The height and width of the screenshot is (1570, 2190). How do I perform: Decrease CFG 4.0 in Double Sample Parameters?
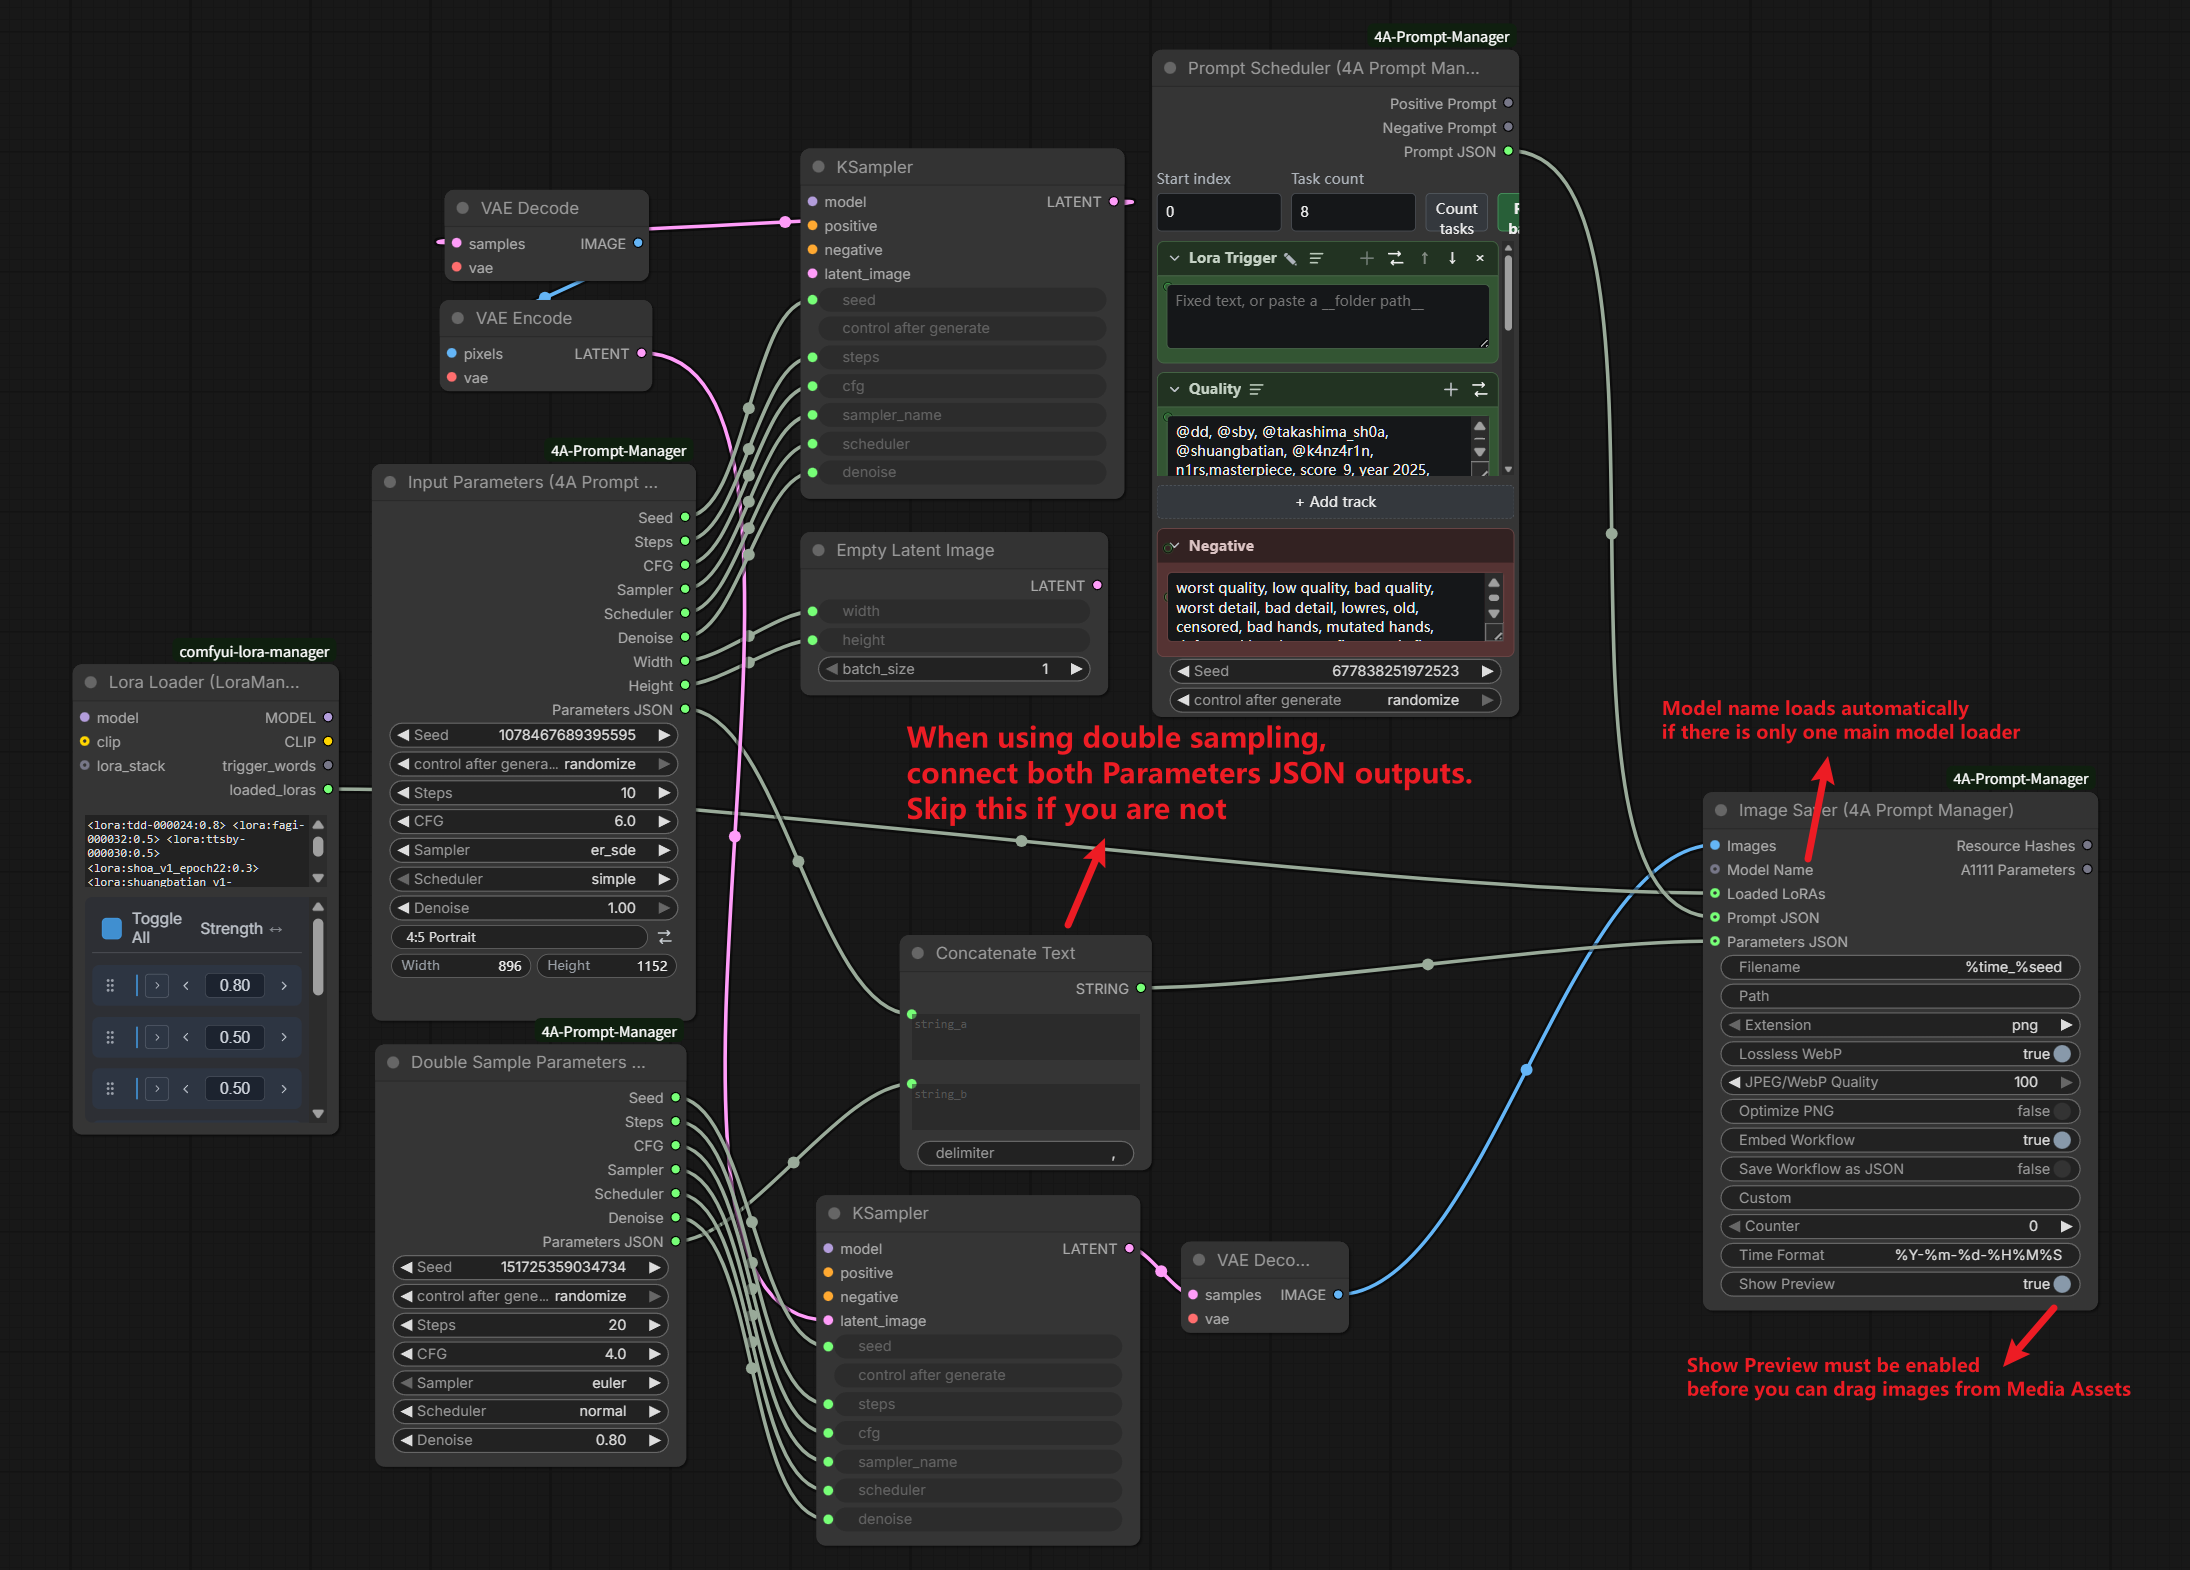[x=407, y=1354]
